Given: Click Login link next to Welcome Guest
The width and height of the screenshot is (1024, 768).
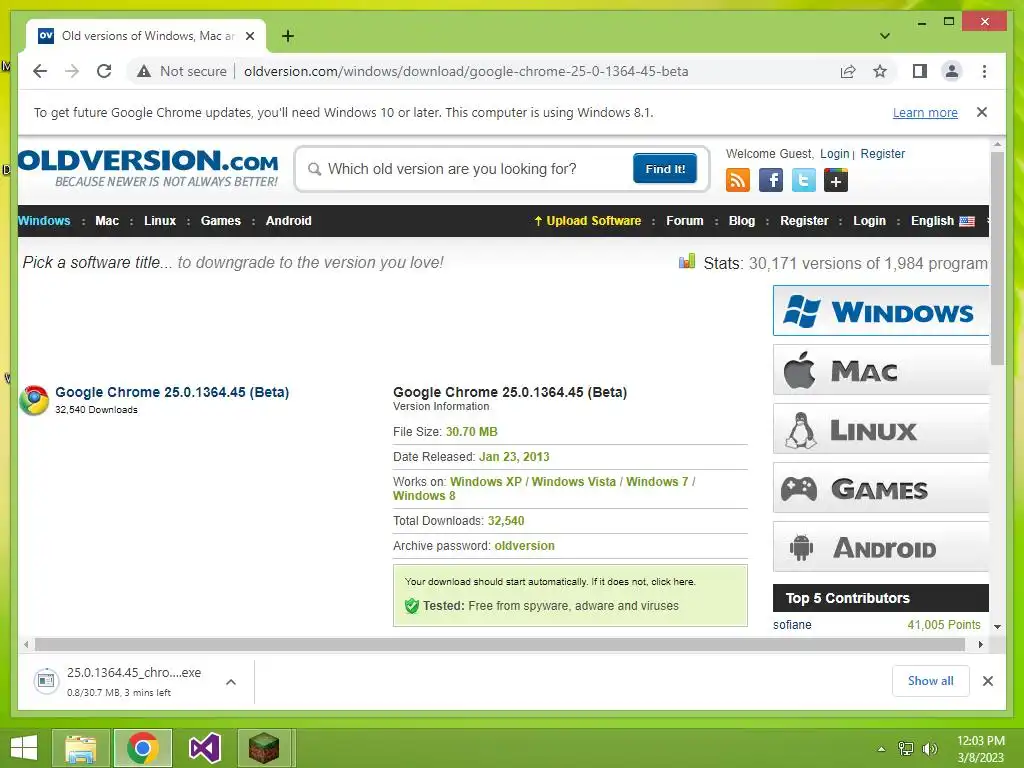Looking at the screenshot, I should pos(835,153).
